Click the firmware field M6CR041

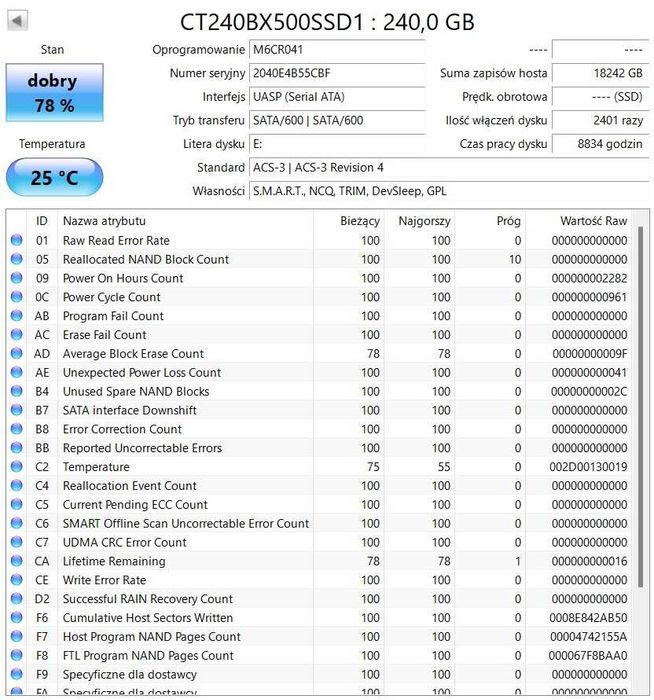[337, 50]
